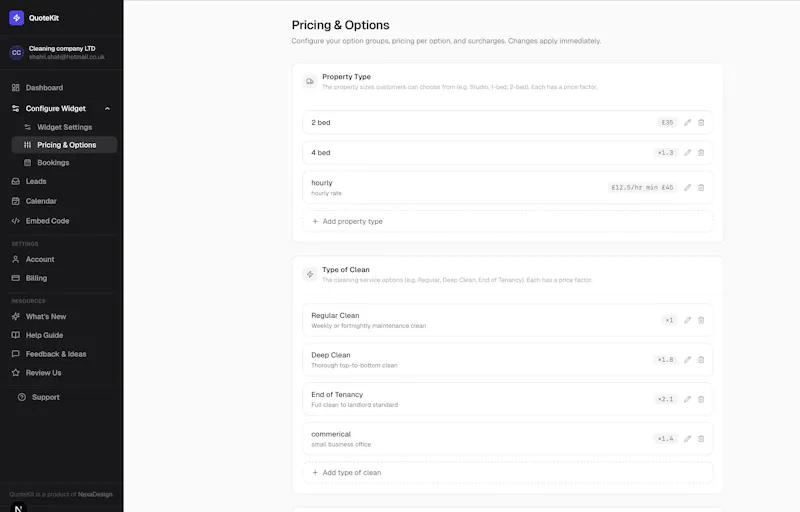This screenshot has height=512, width=800.
Task: Edit the Deep Clean option
Action: point(687,360)
